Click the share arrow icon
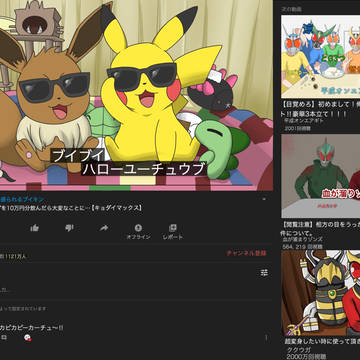 pos(104,228)
